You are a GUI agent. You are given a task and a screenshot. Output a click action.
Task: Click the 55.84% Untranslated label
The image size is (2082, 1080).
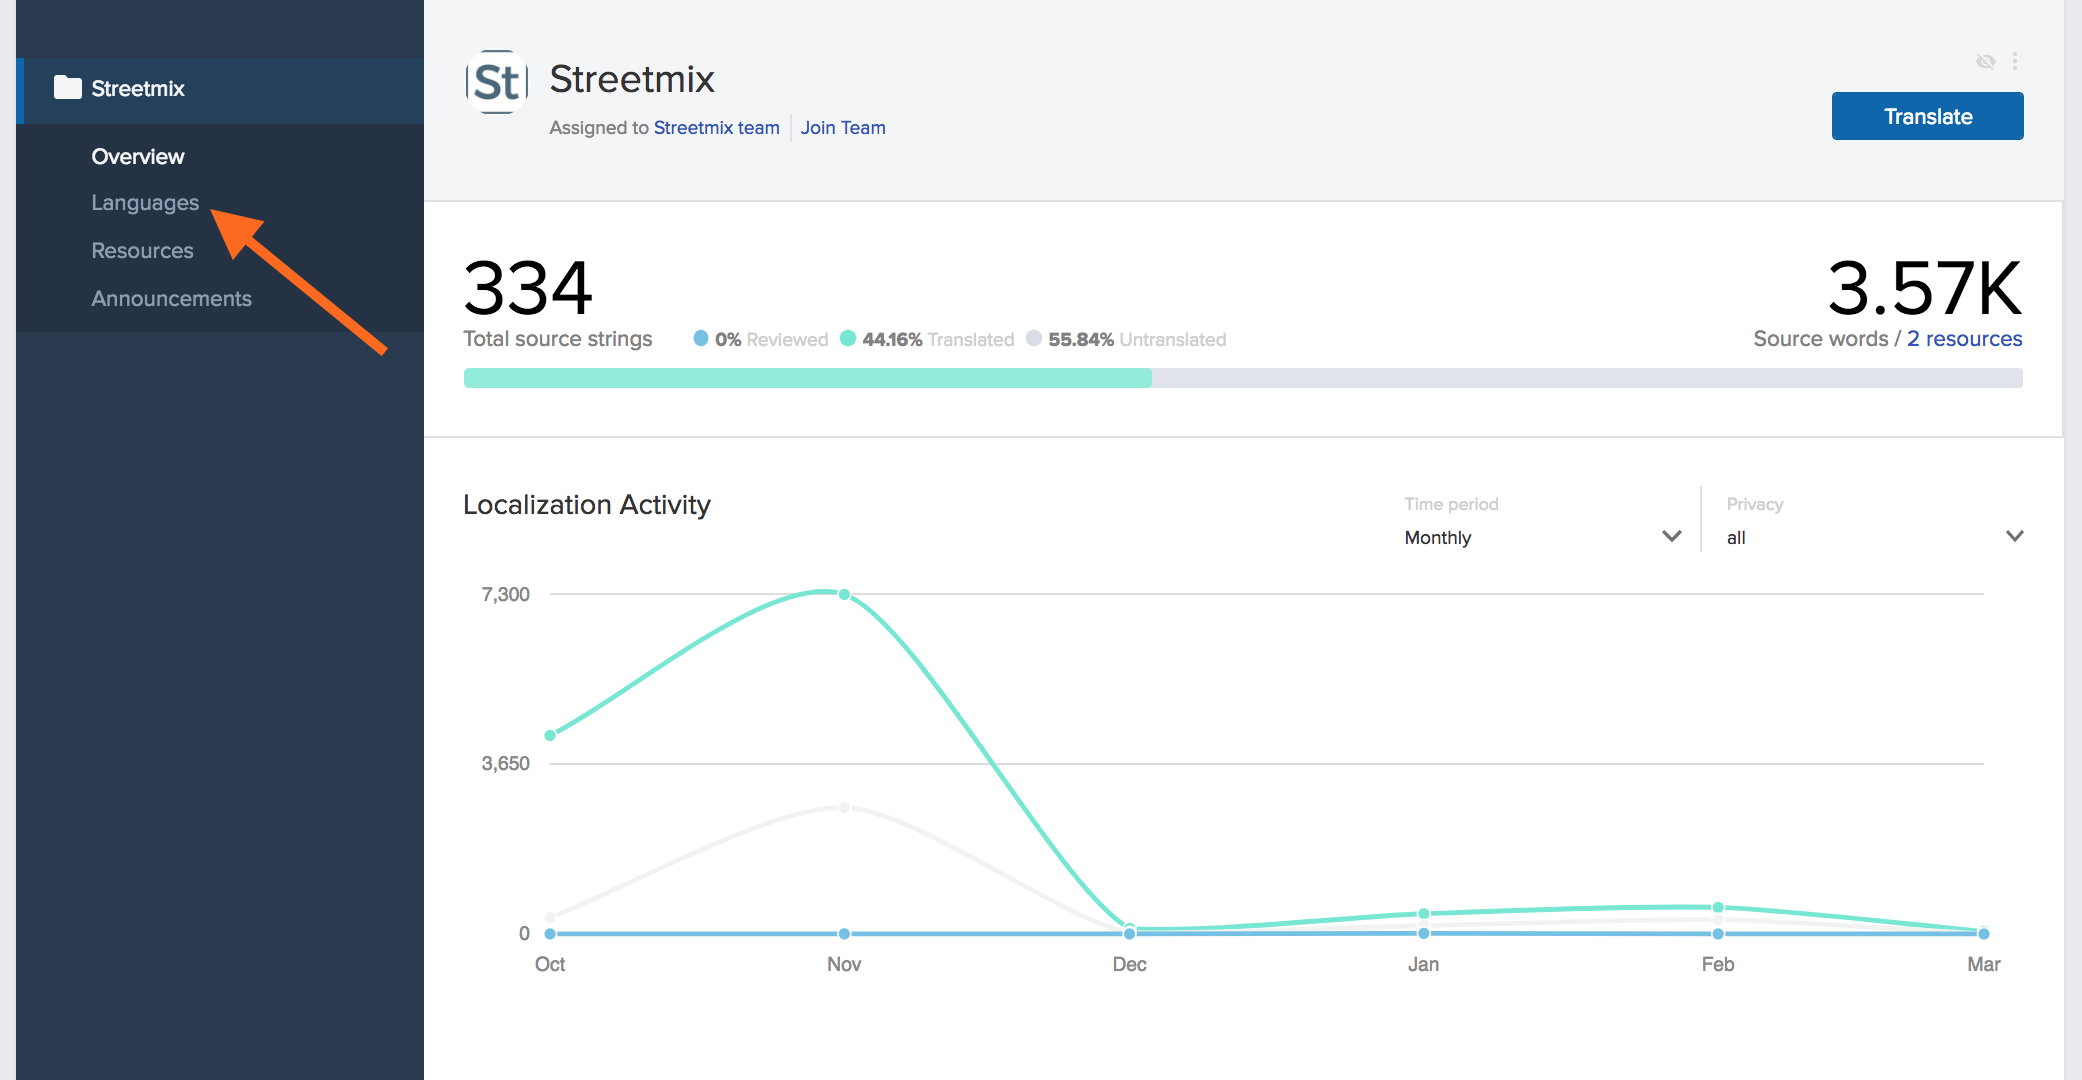coord(1137,340)
